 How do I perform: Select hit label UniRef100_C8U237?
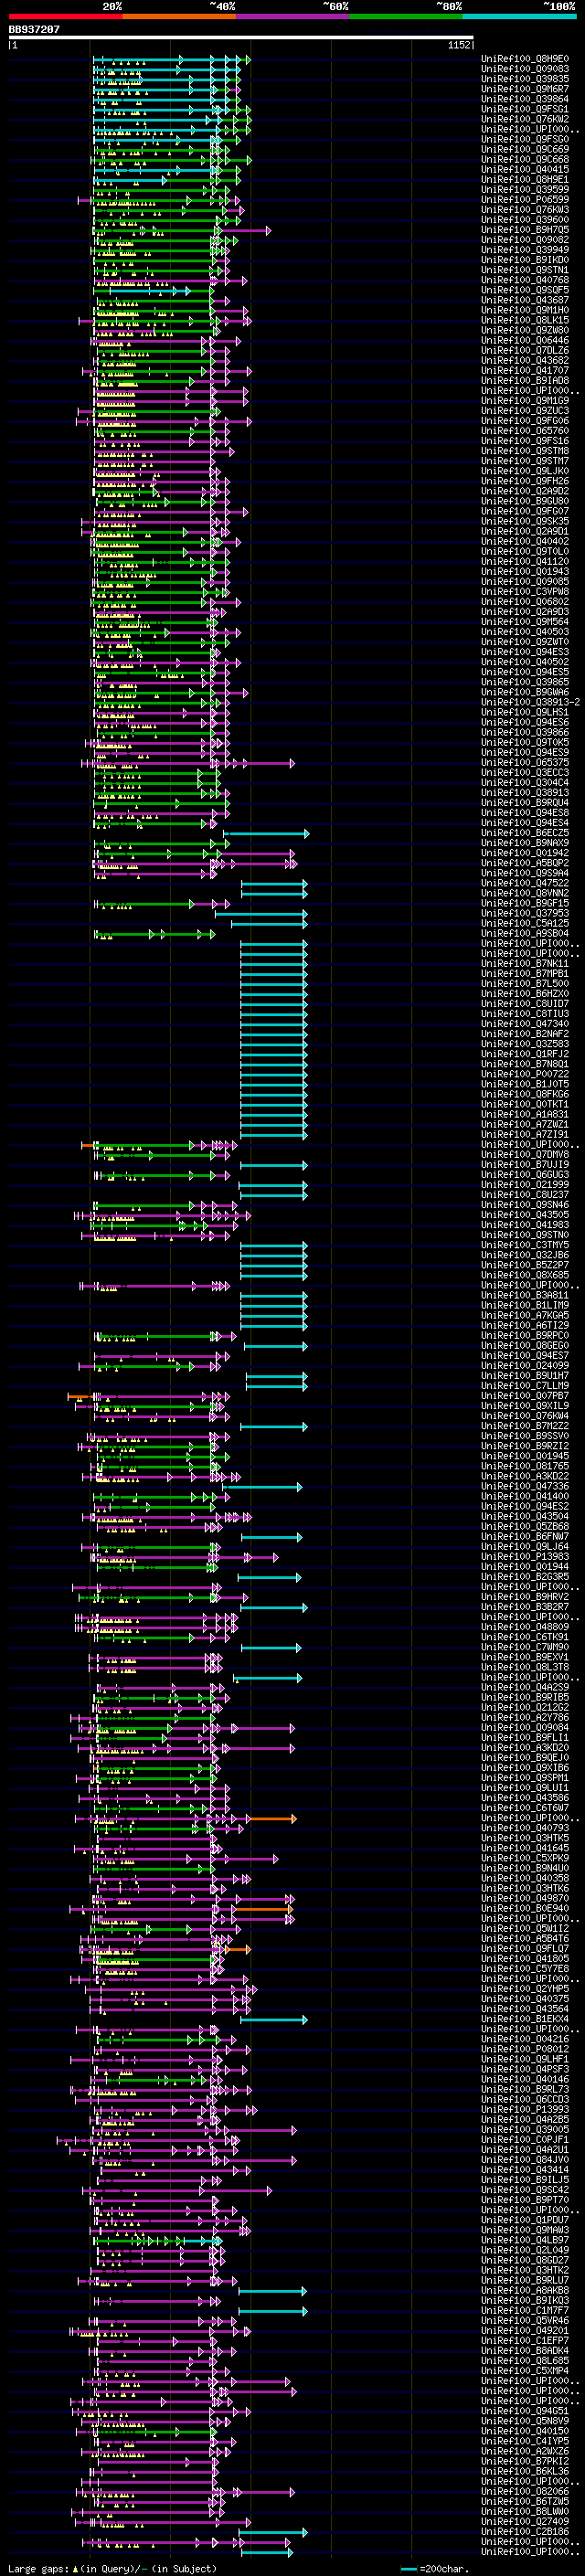tap(525, 1195)
